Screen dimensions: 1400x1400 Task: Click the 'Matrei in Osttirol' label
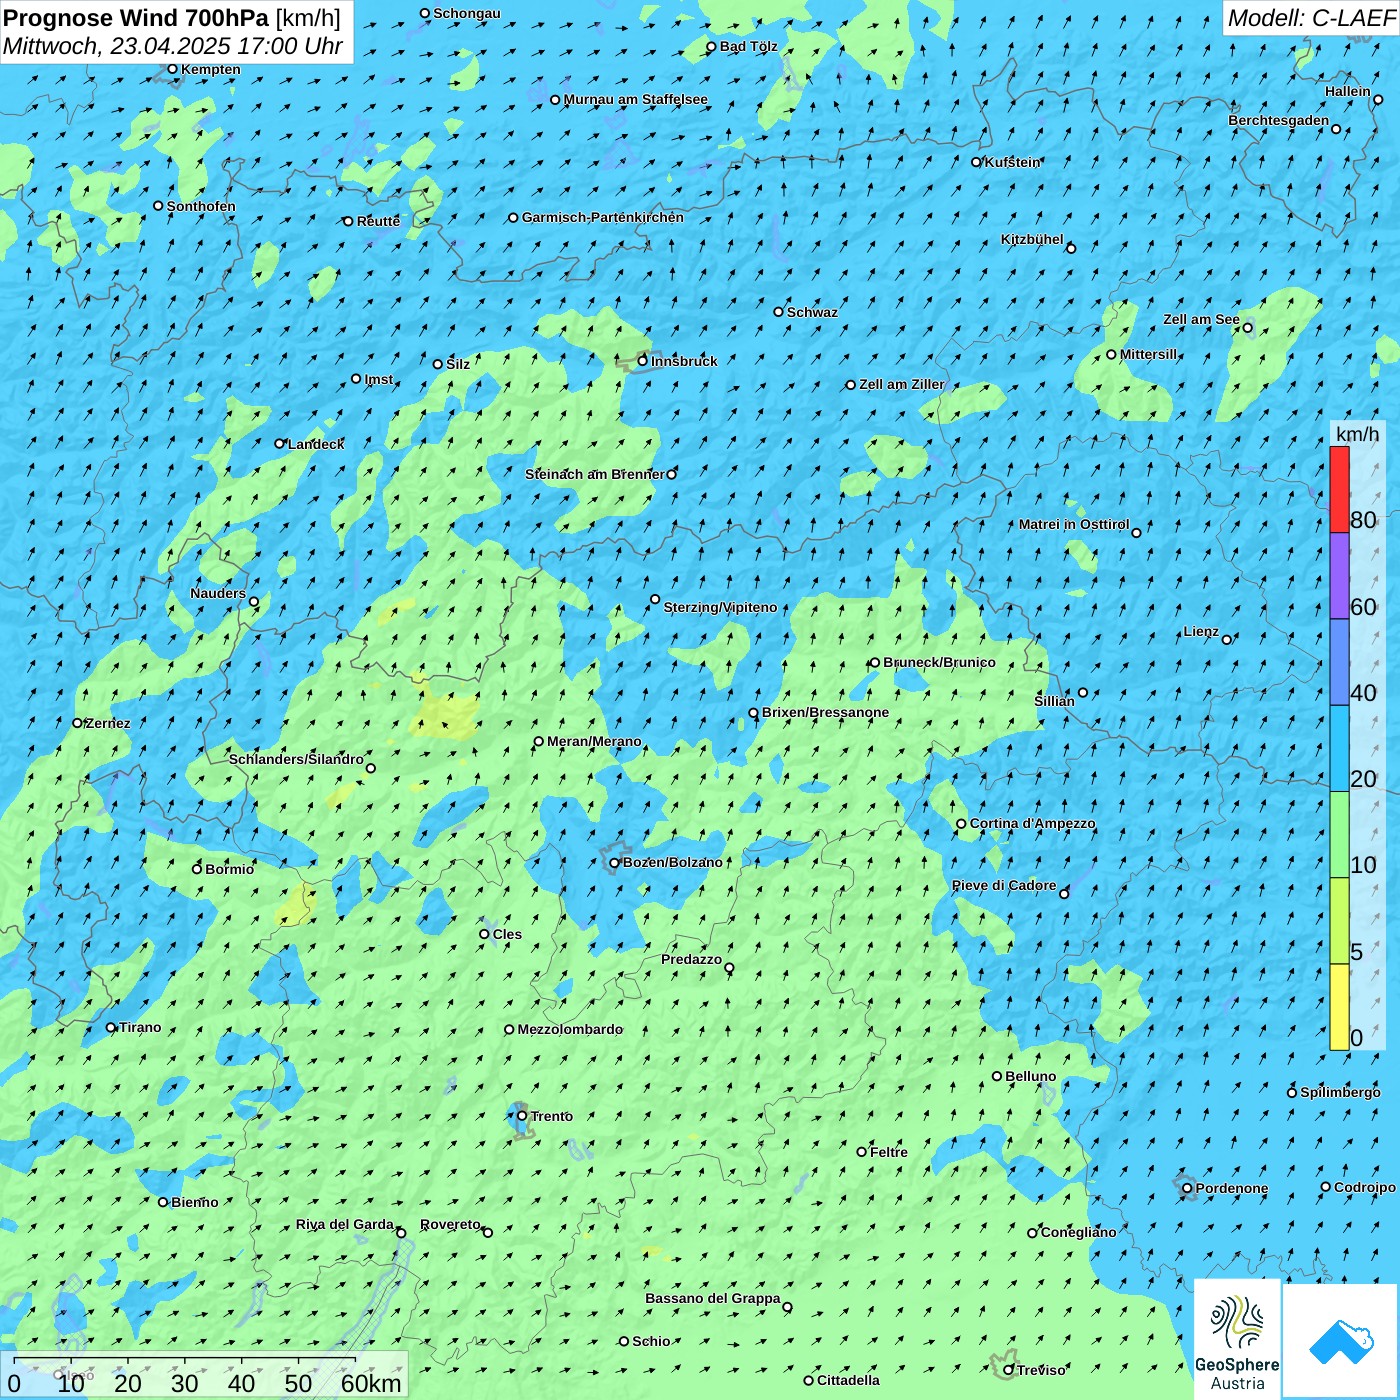(1074, 524)
